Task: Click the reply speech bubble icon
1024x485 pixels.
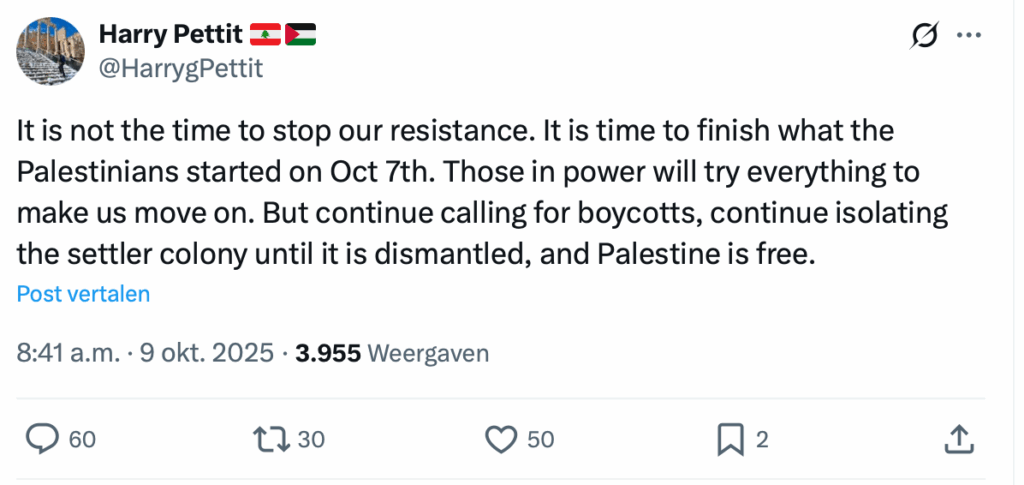Action: pyautogui.click(x=42, y=438)
